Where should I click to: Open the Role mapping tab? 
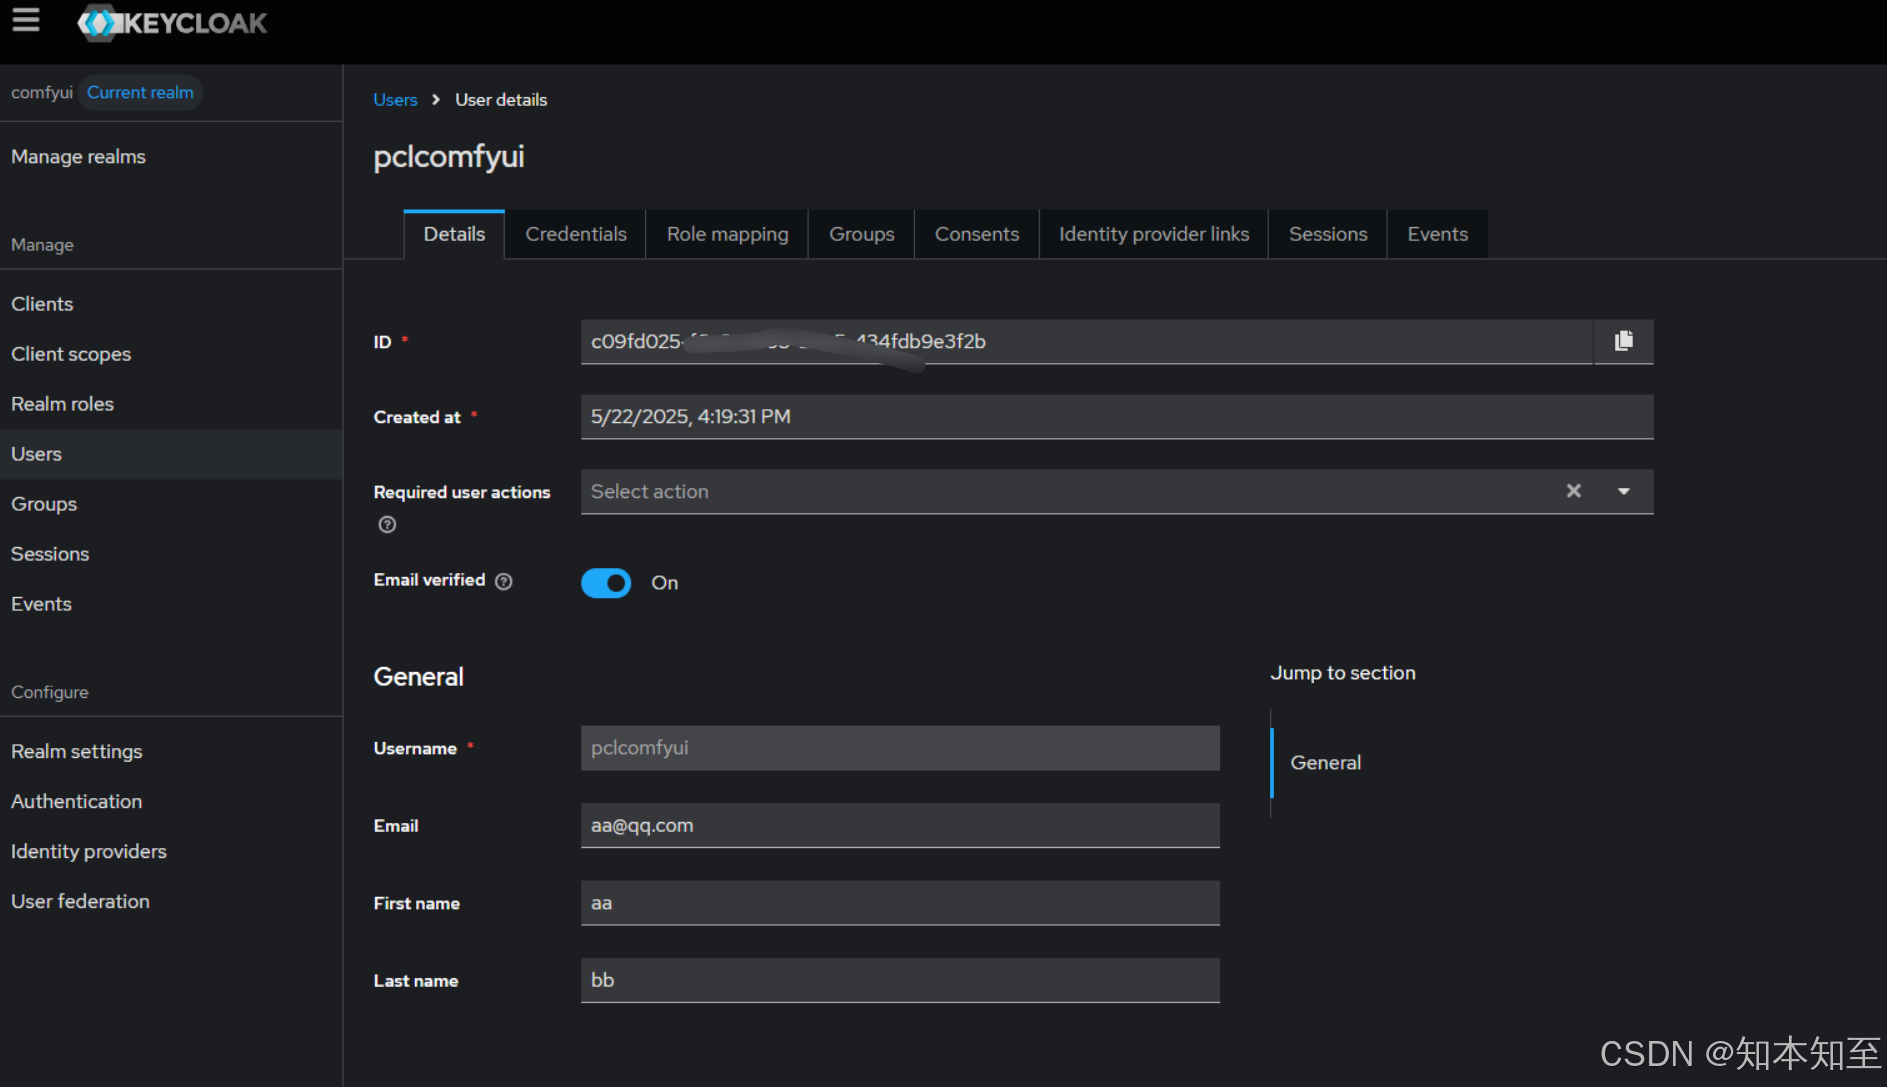point(727,234)
